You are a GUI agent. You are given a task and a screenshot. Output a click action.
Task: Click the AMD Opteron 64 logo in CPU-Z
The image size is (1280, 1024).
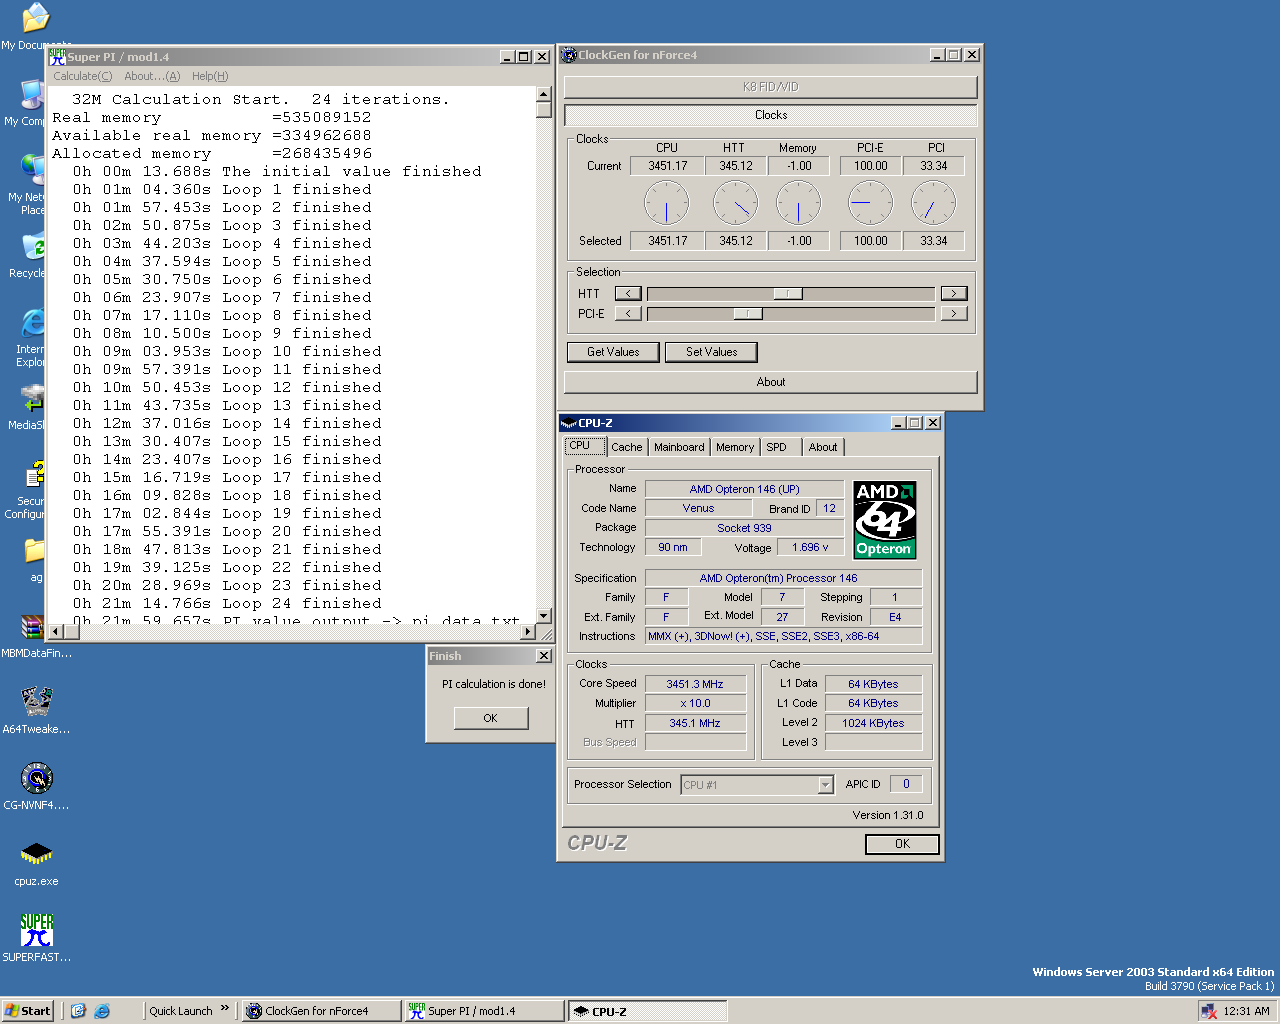[884, 519]
